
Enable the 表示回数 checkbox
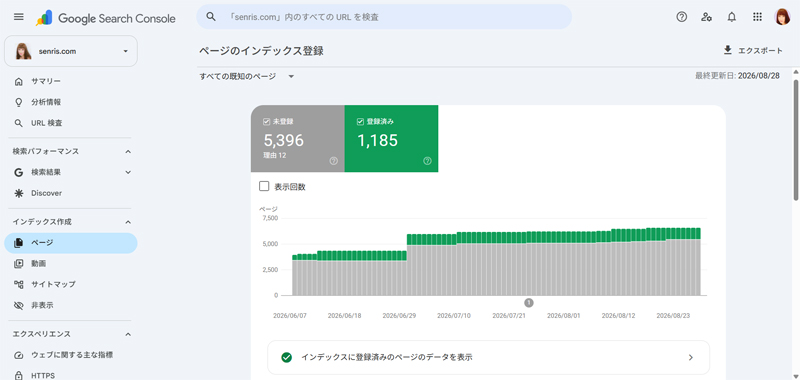[264, 186]
